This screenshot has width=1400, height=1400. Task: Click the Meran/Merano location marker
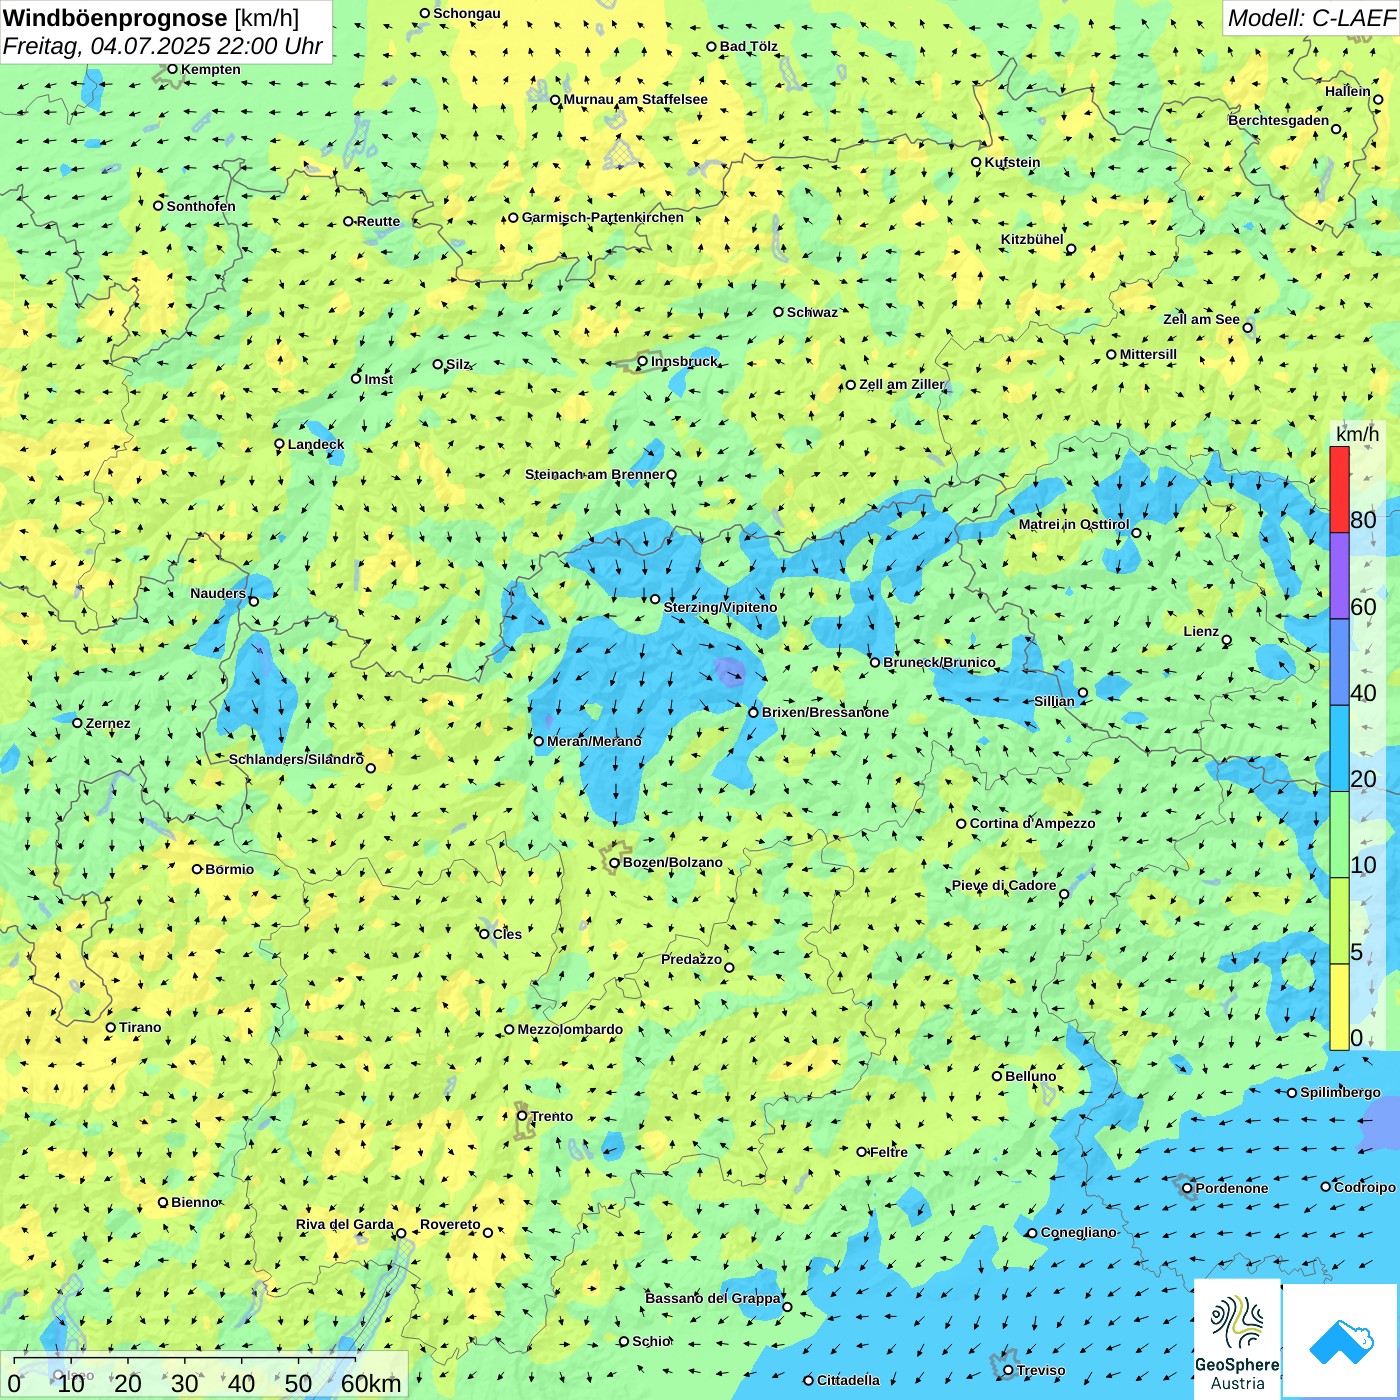tap(539, 741)
